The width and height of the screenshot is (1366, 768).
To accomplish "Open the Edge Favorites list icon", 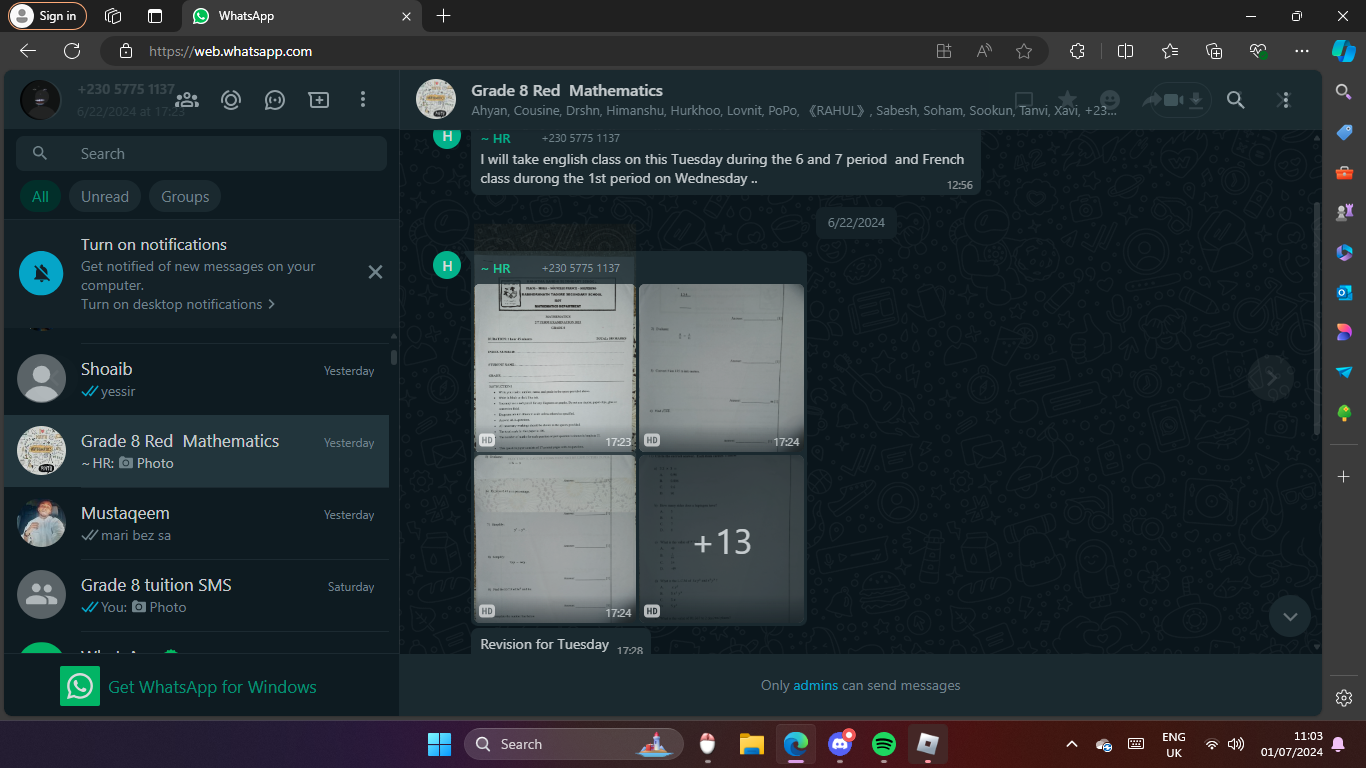I will coord(1170,51).
